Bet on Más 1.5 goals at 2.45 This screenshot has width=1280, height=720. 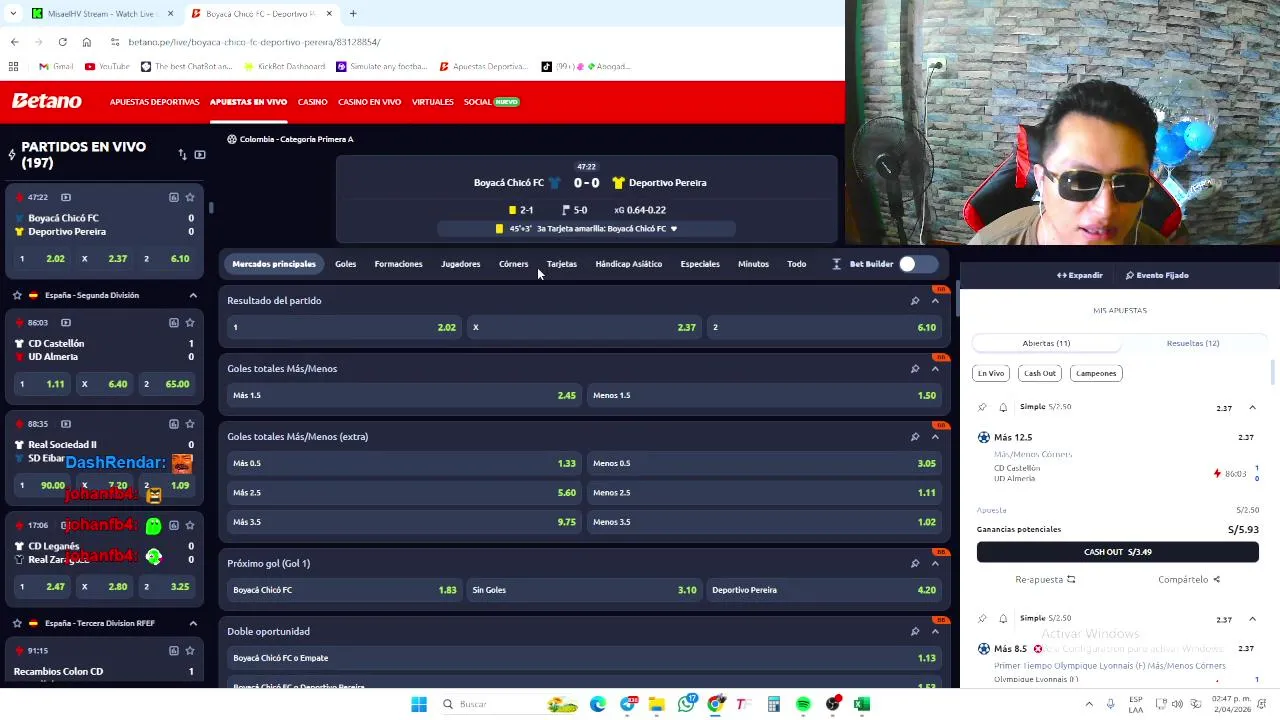(404, 395)
